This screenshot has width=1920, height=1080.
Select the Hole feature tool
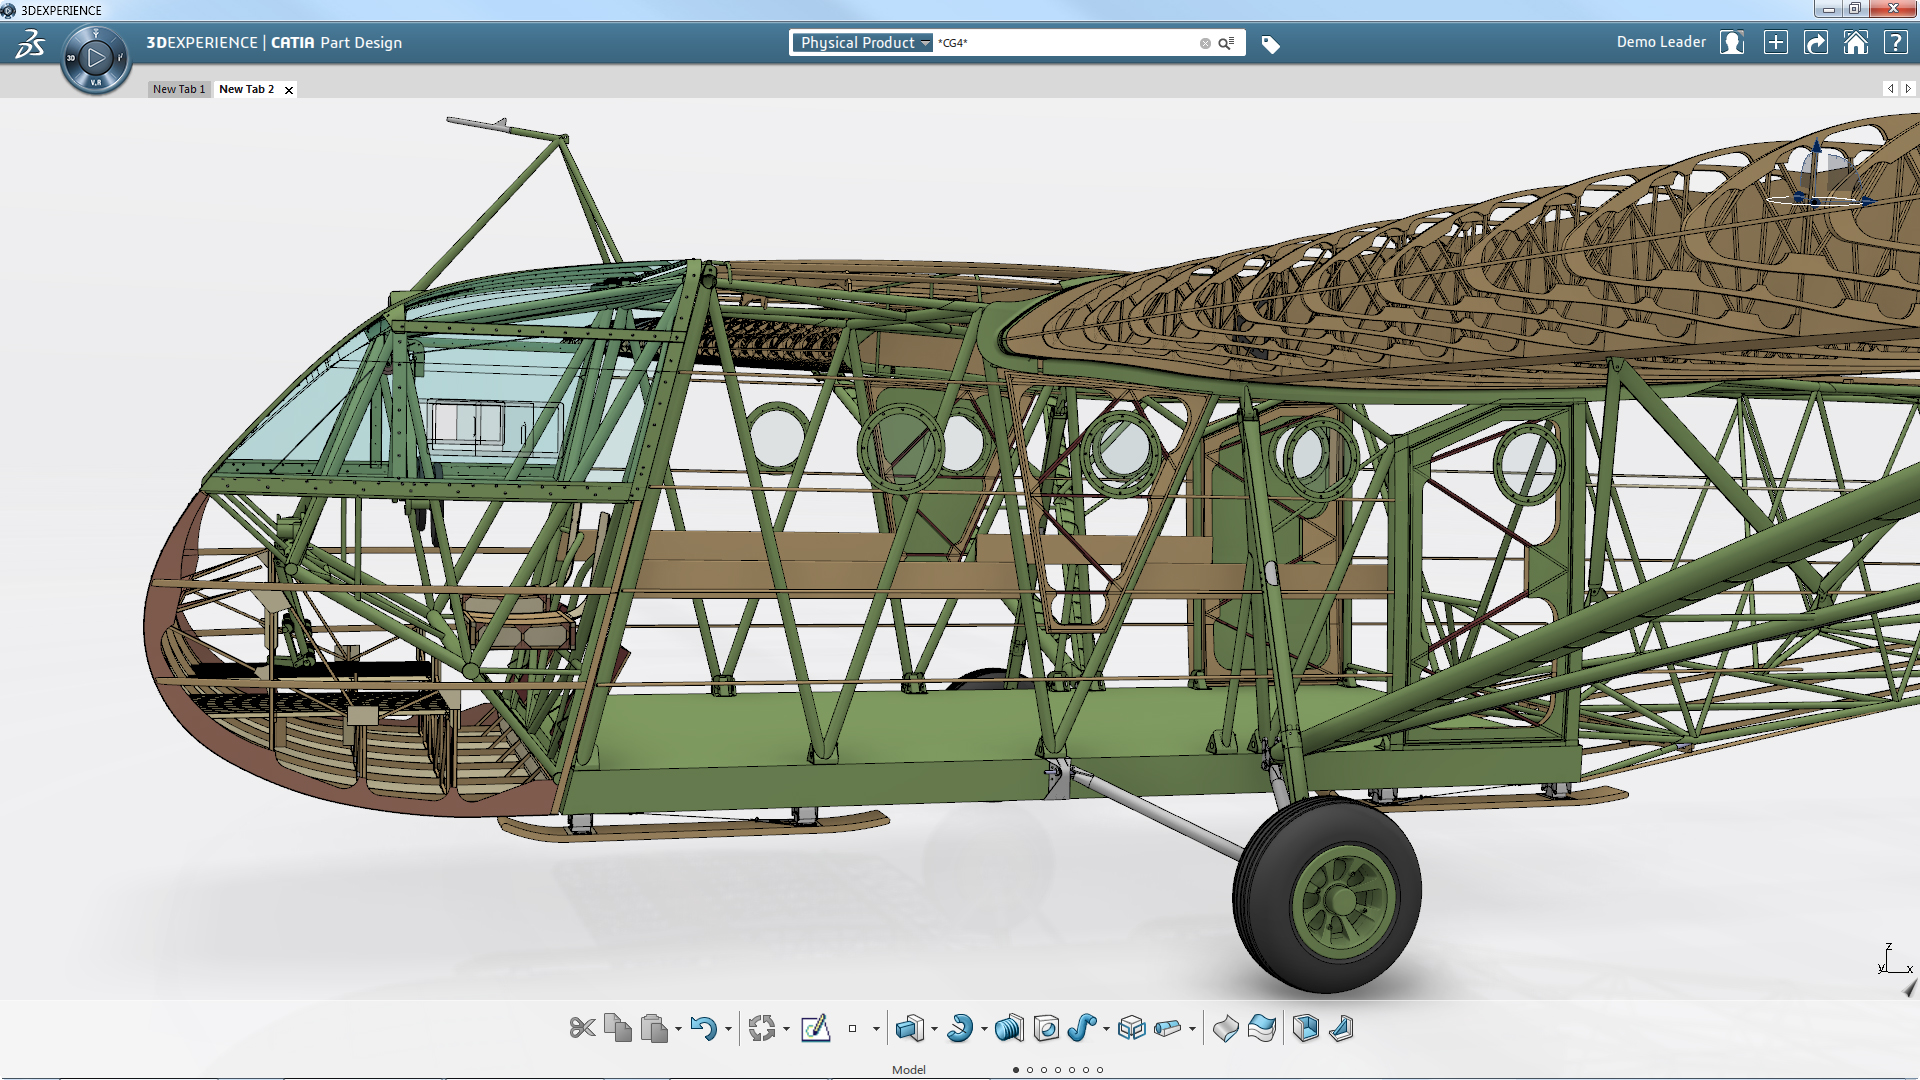1046,1028
